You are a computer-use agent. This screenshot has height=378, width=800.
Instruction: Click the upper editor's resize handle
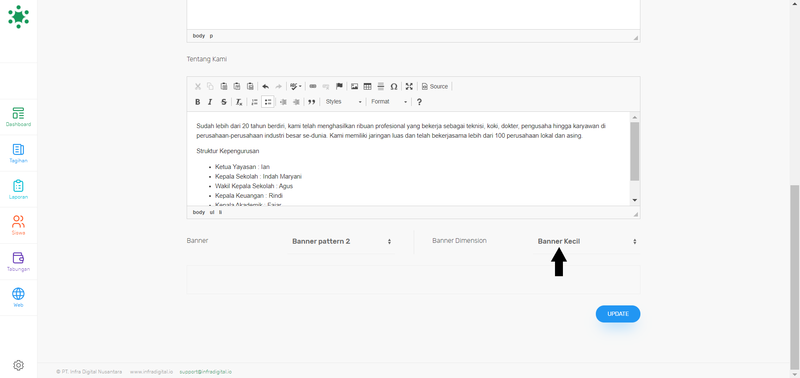636,38
